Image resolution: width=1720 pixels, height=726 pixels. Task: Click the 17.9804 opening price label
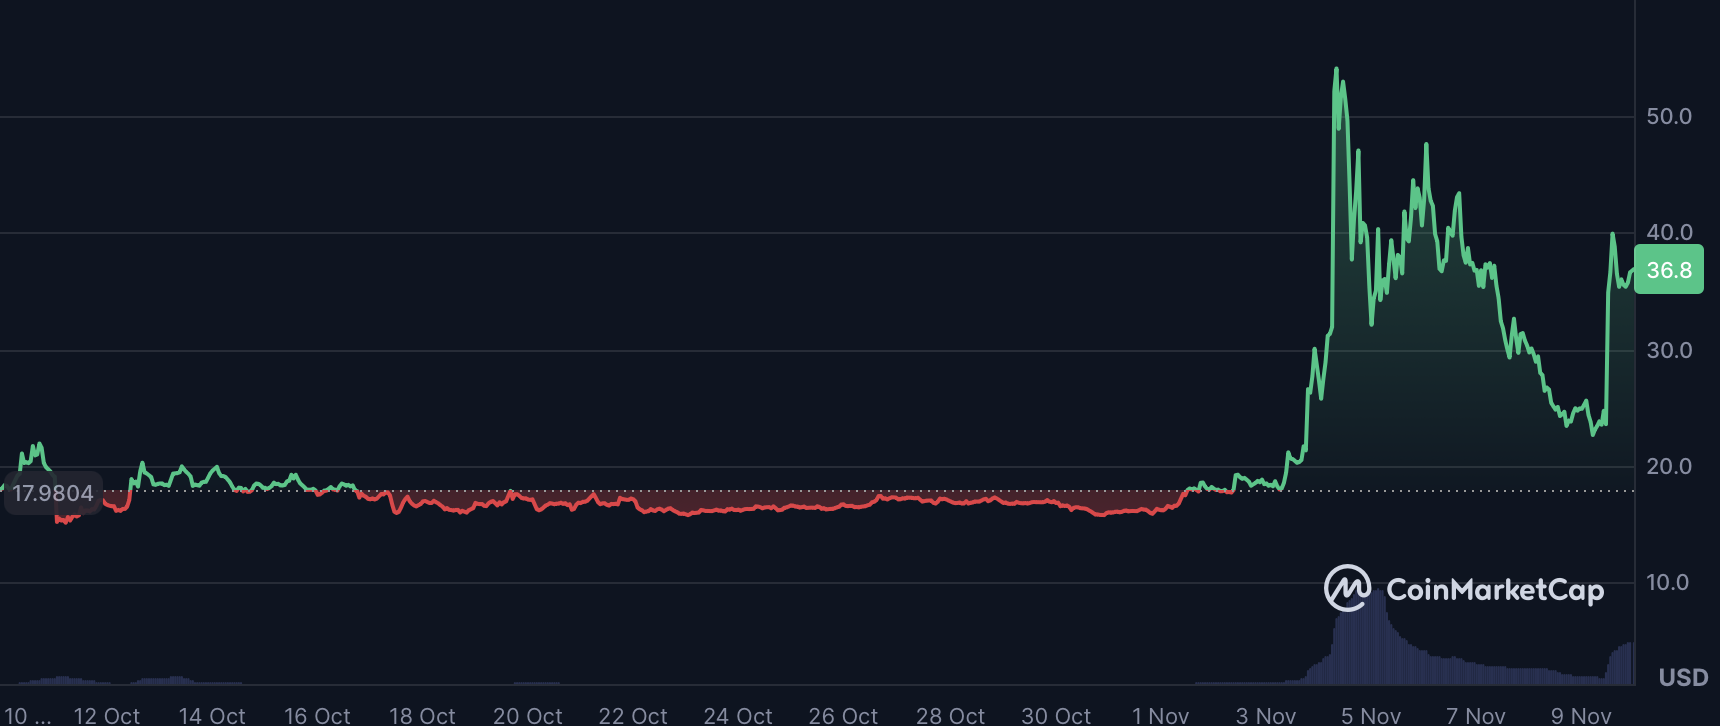[x=53, y=493]
